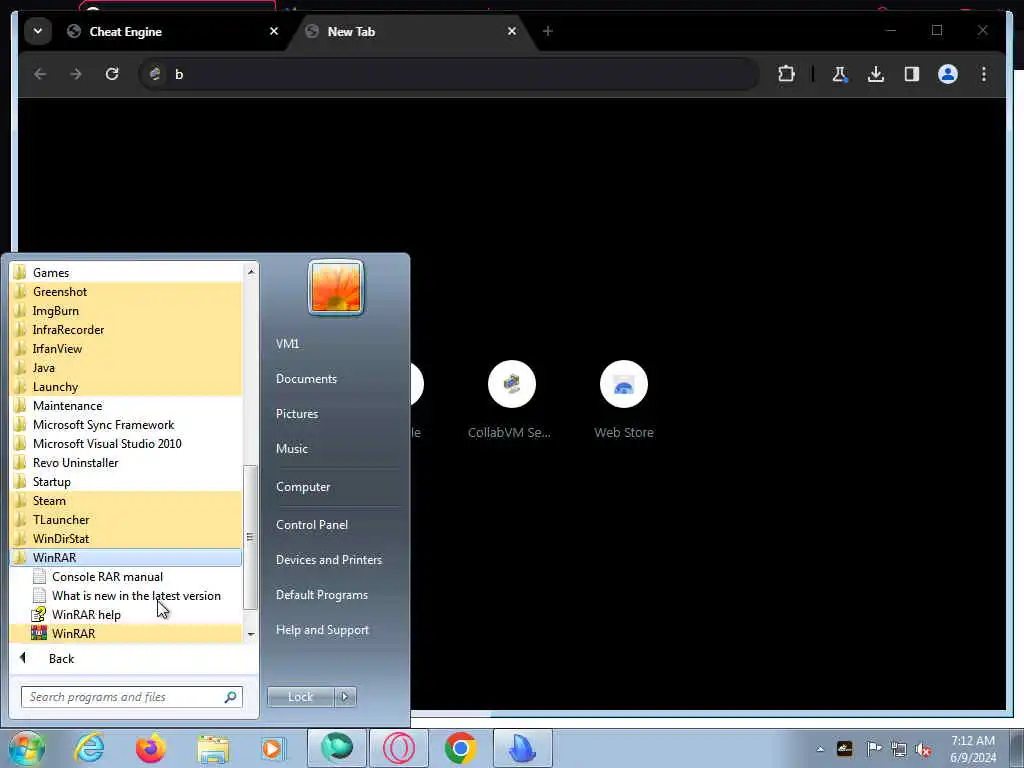Open Chrome Labs flask icon
Viewport: 1024px width, 768px height.
(840, 74)
